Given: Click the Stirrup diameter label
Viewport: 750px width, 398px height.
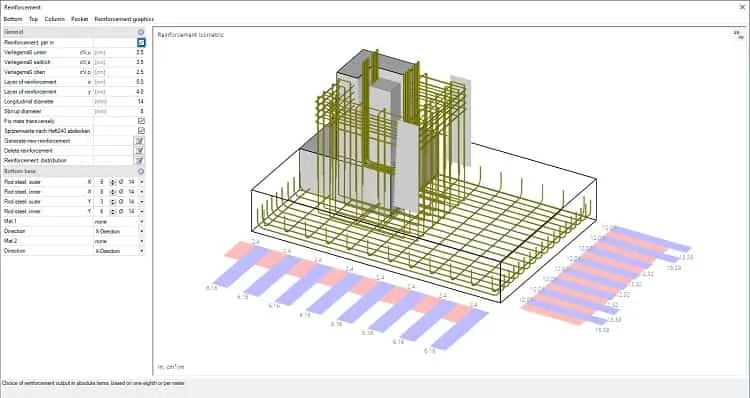Looking at the screenshot, I should tap(23, 111).
